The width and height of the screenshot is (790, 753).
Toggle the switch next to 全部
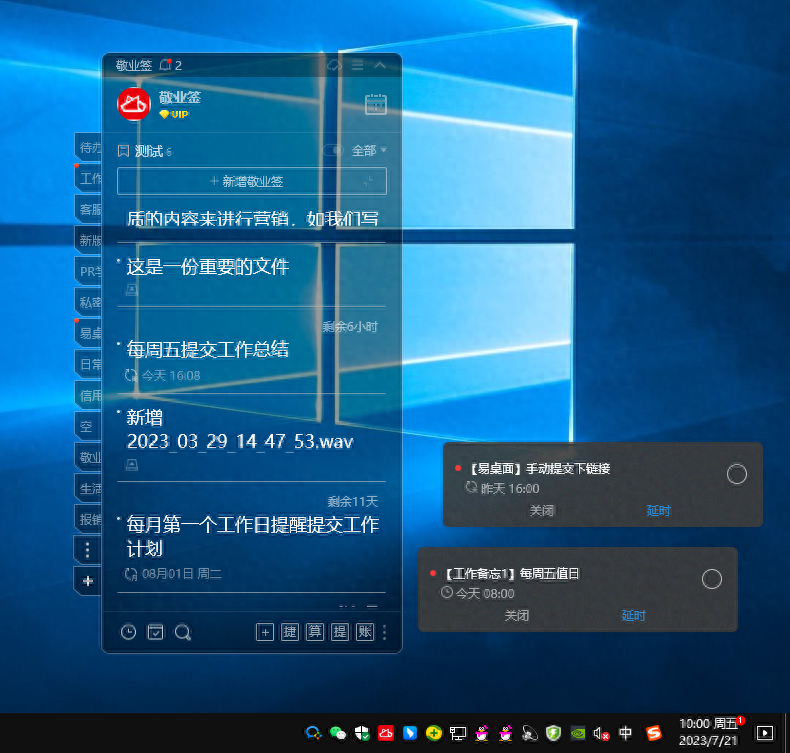click(x=333, y=151)
